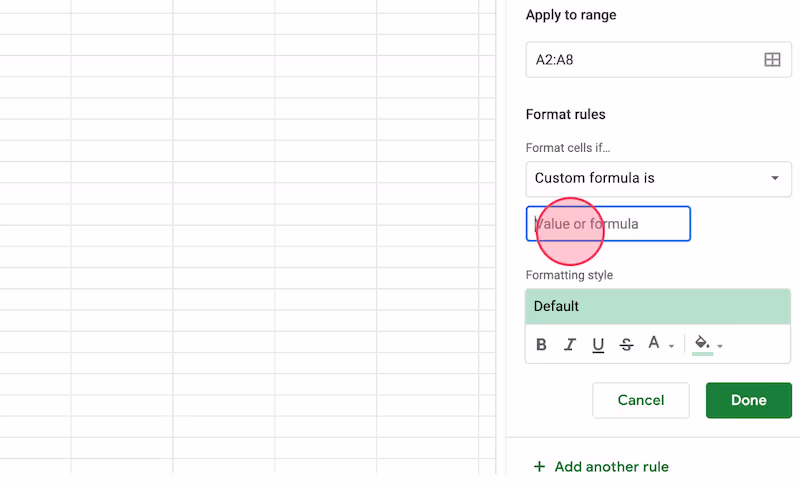Select the Default formatting style preview
This screenshot has width=800, height=482.
pyautogui.click(x=658, y=306)
